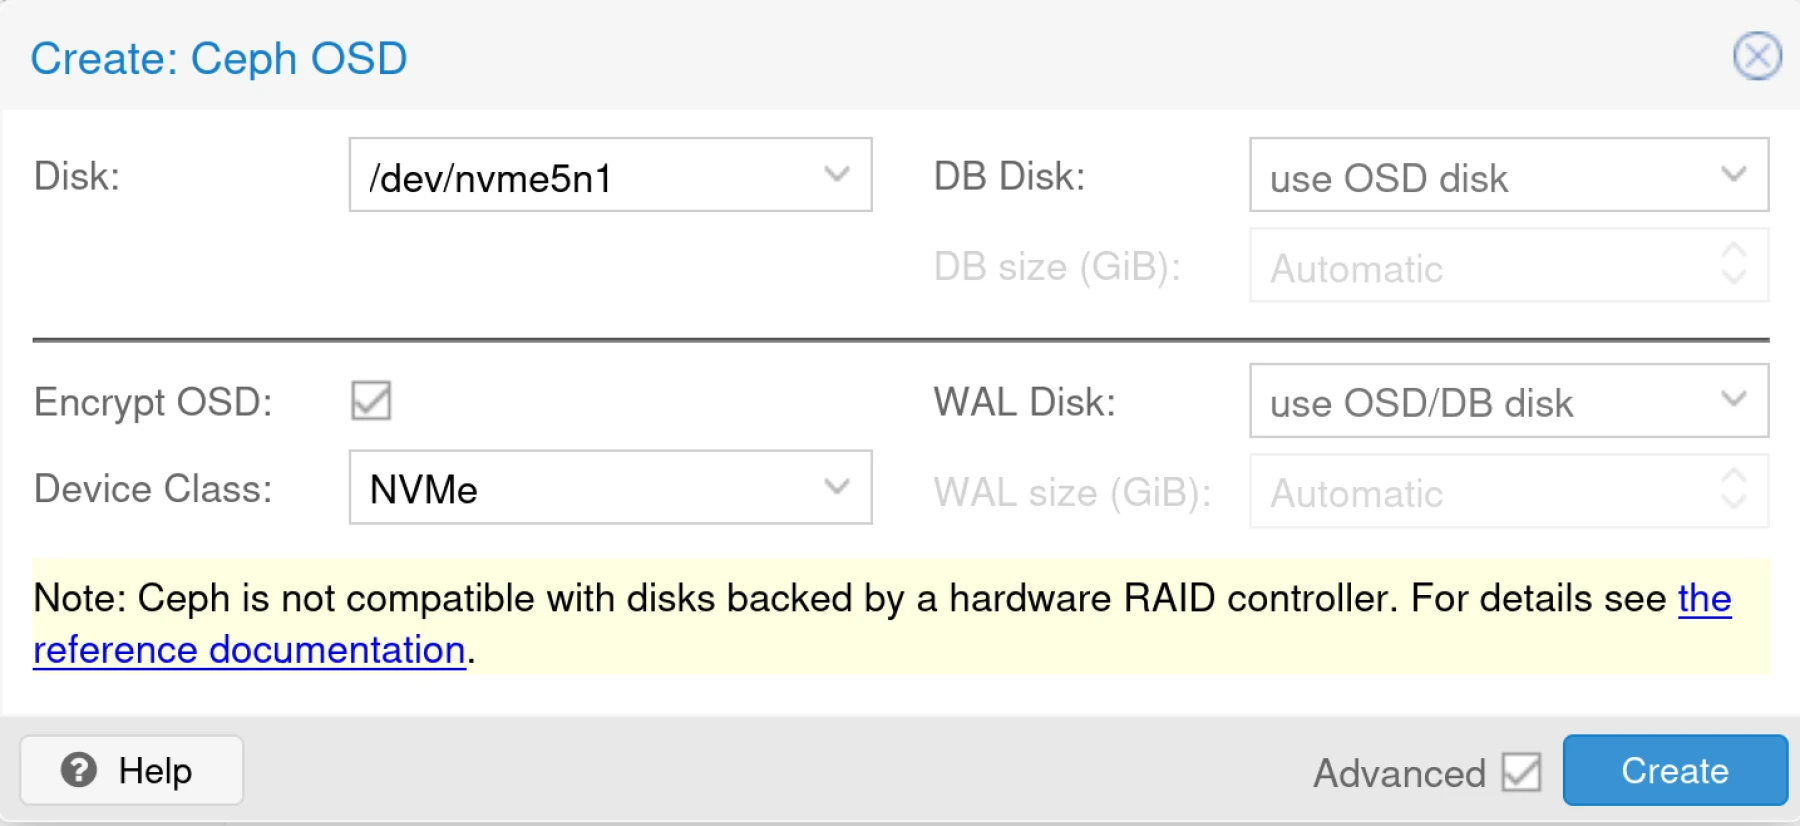Uncheck the Encrypt OSD checkbox
This screenshot has height=826, width=1800.
[370, 401]
